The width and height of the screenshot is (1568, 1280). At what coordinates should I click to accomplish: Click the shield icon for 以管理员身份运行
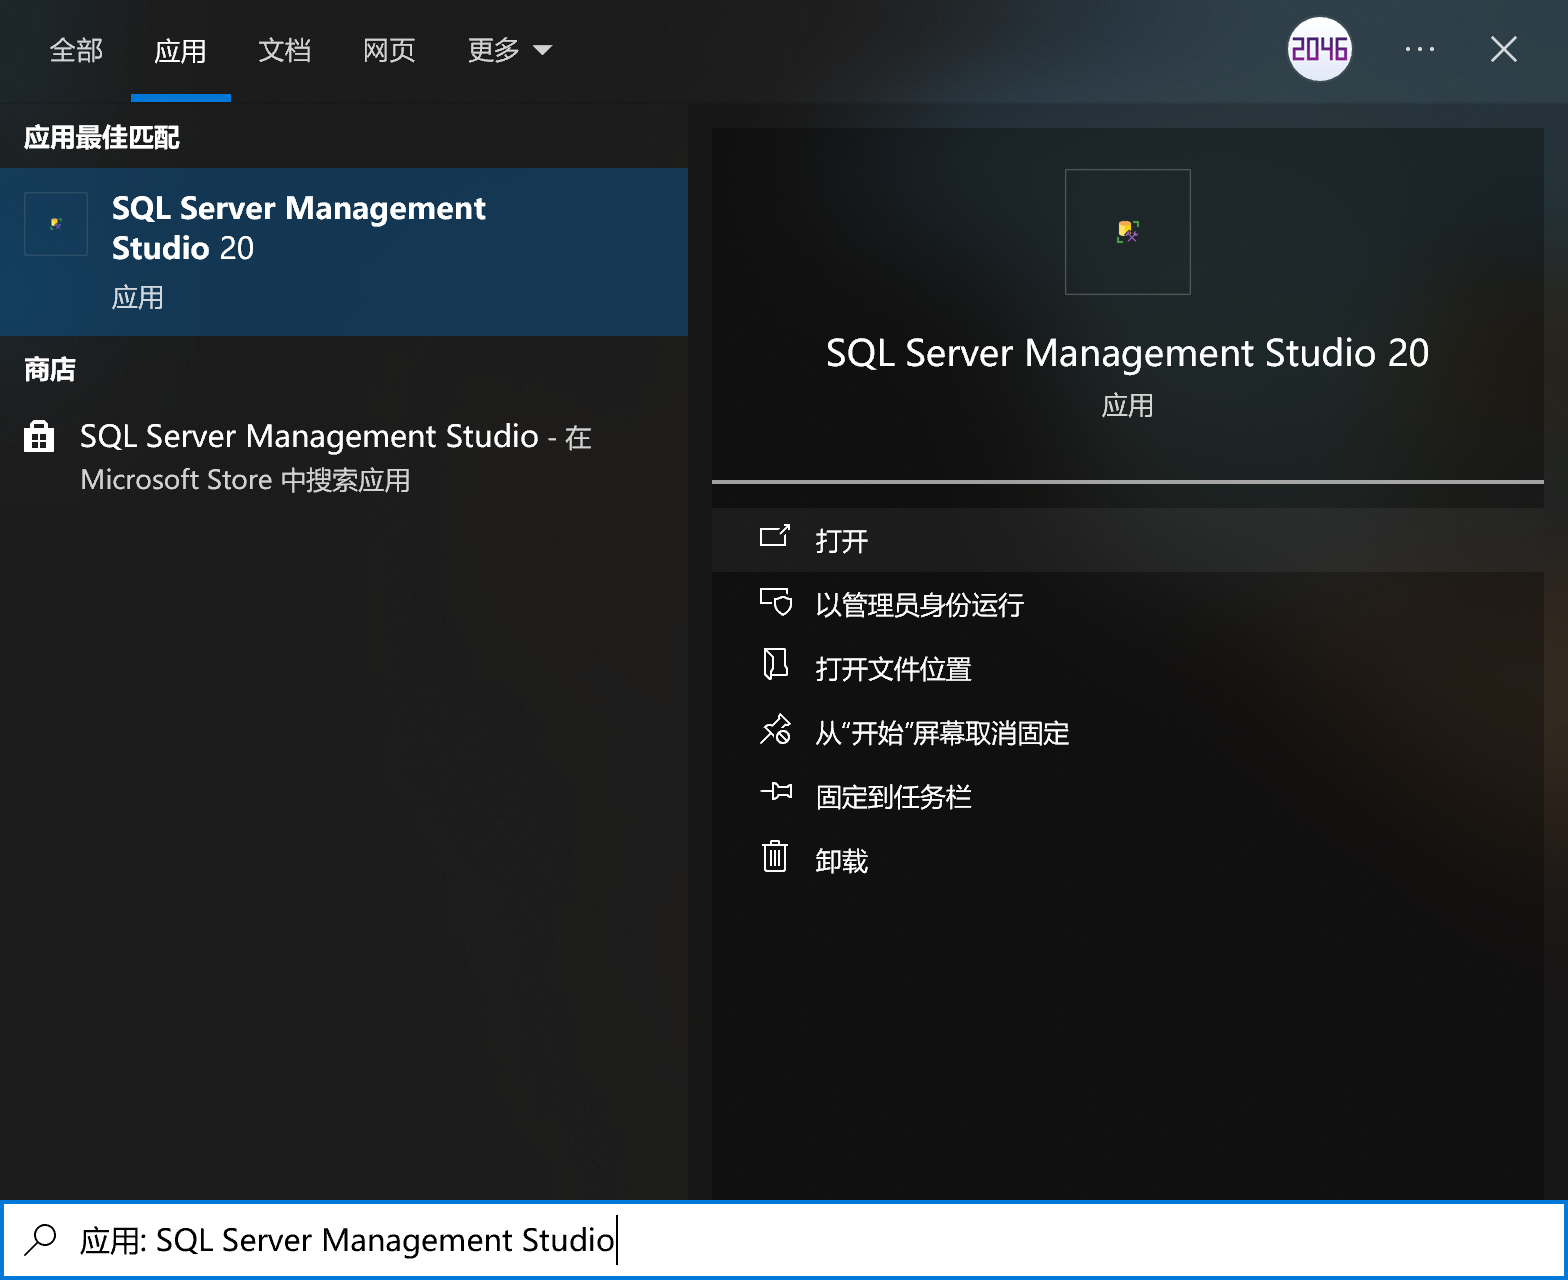tap(775, 602)
